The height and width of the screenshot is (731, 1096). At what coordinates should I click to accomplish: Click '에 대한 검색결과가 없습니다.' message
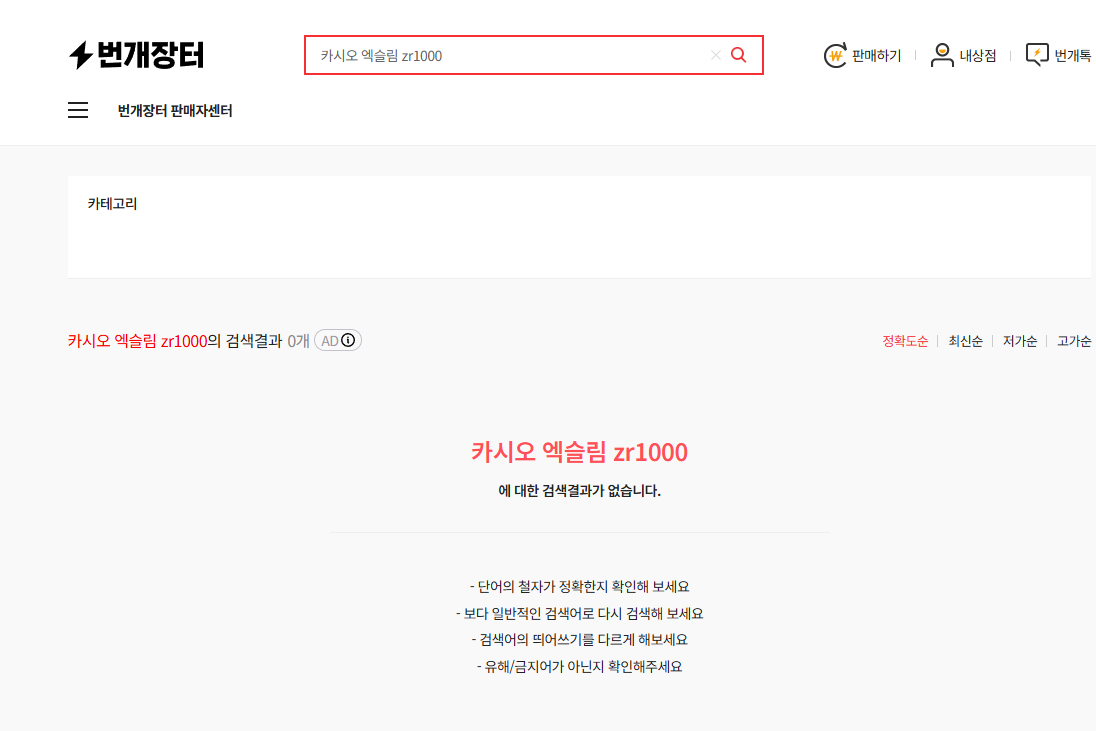[579, 491]
